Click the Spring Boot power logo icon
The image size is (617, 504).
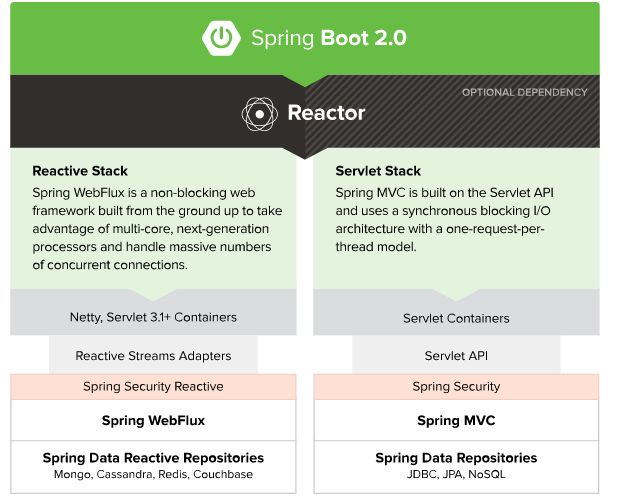click(x=221, y=38)
